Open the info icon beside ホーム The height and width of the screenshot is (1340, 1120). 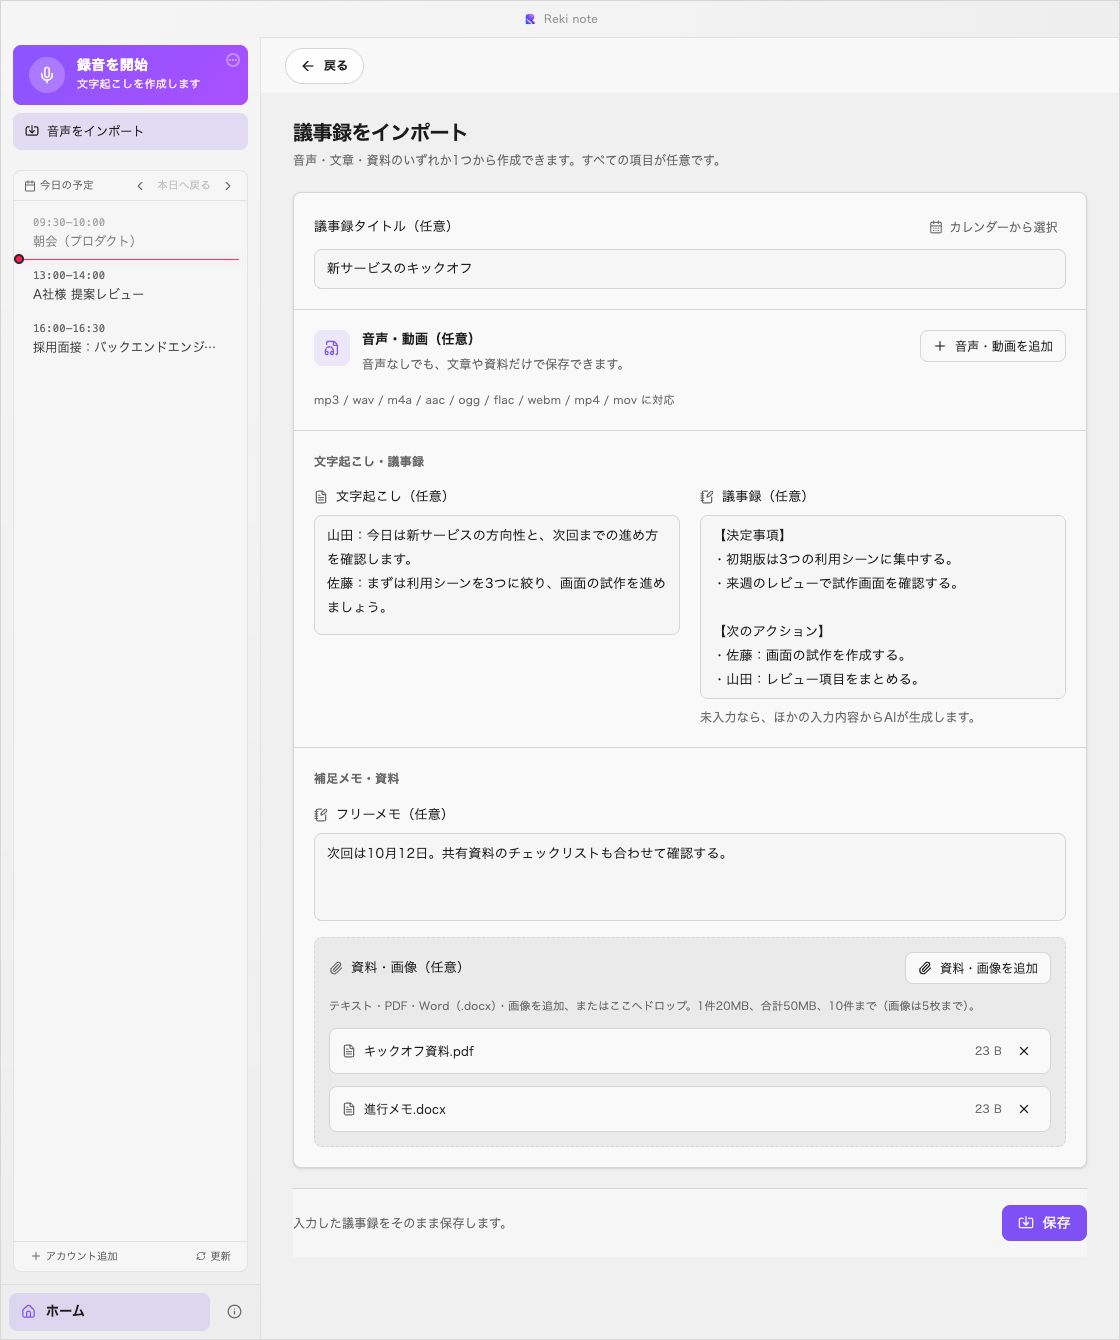click(x=234, y=1311)
